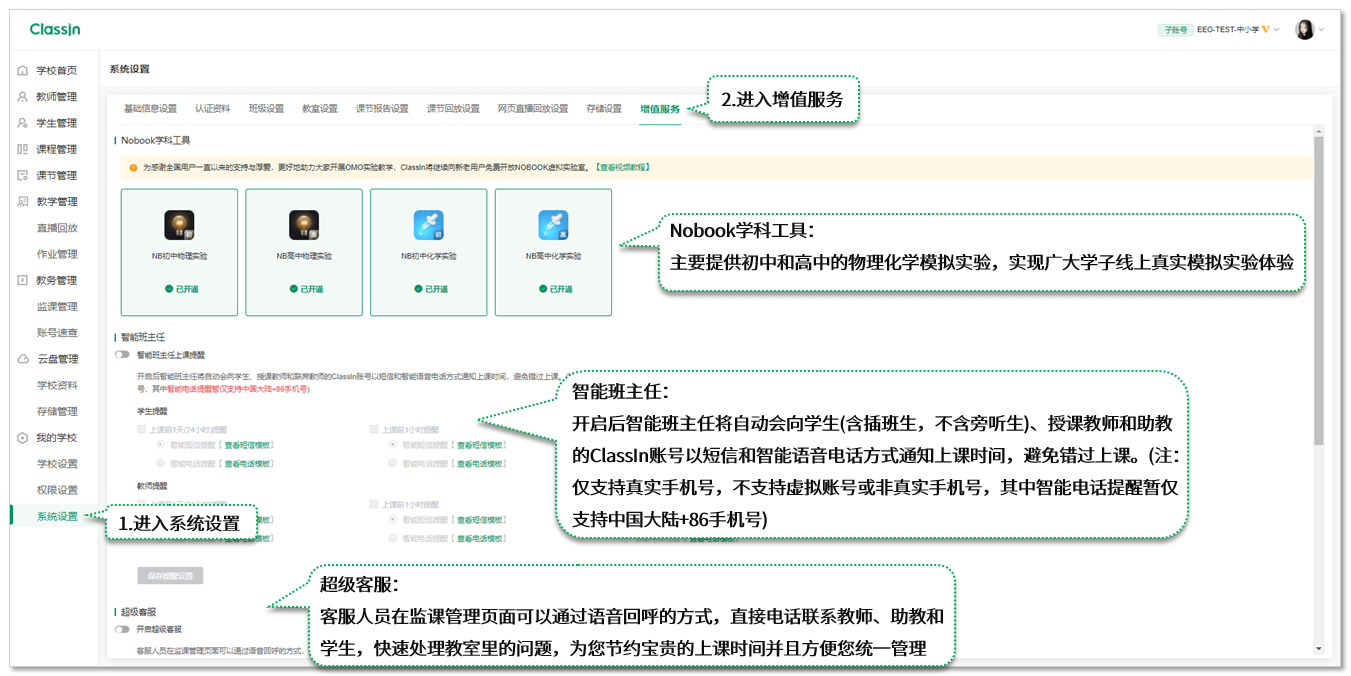The image size is (1351, 676).
Task: Open 查看短信模板 for teacher 1-hour reminder
Action: [x=479, y=521]
